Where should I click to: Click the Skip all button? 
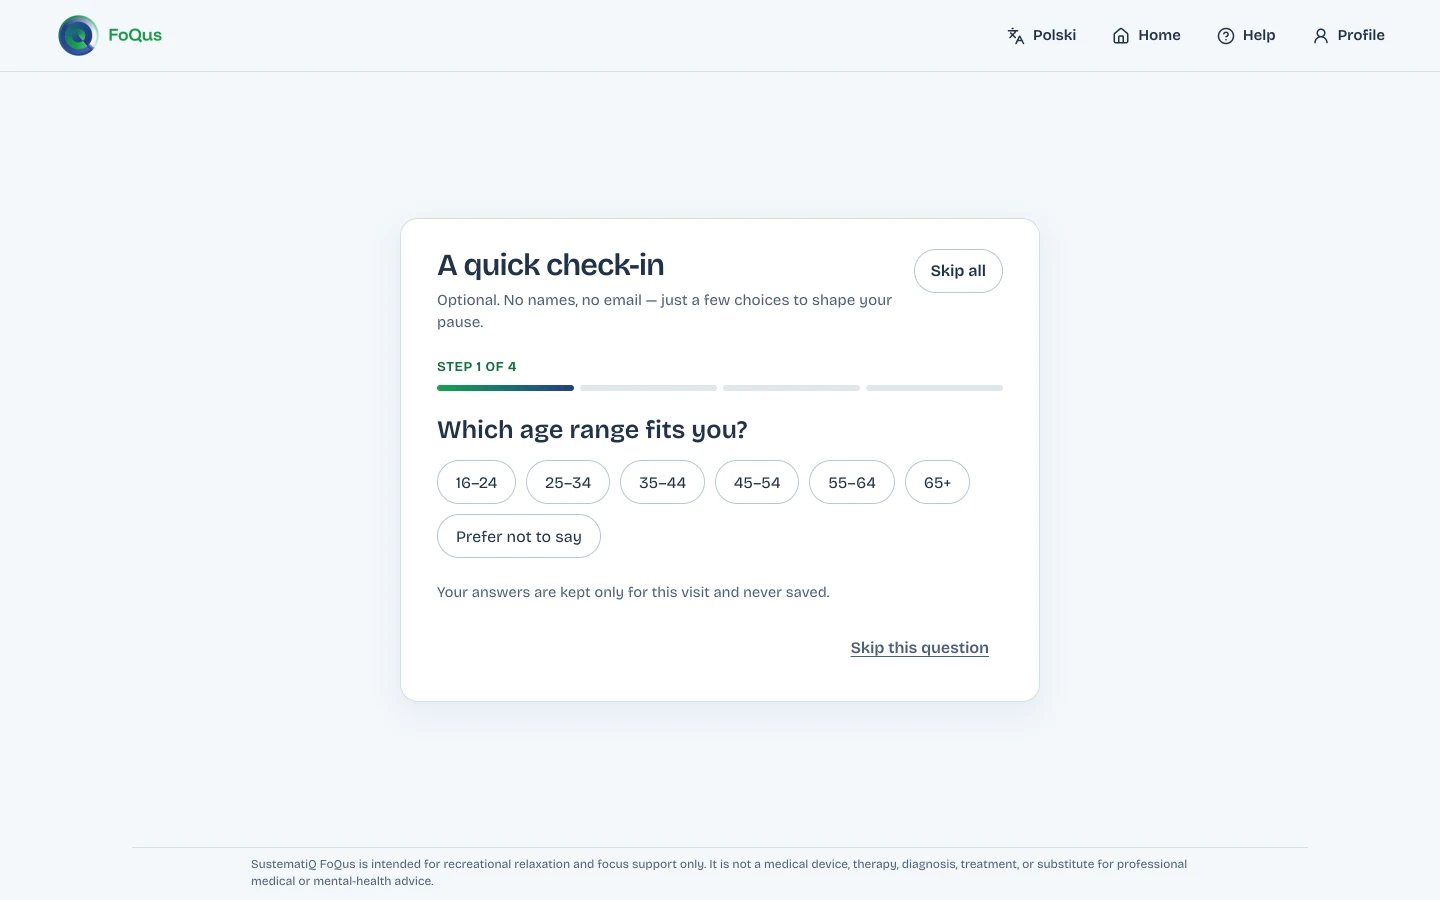pos(958,271)
